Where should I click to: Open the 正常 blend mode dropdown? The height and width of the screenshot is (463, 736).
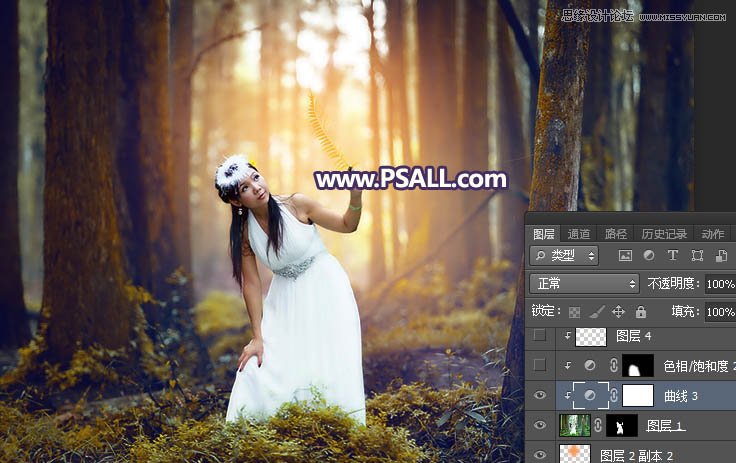pos(584,284)
